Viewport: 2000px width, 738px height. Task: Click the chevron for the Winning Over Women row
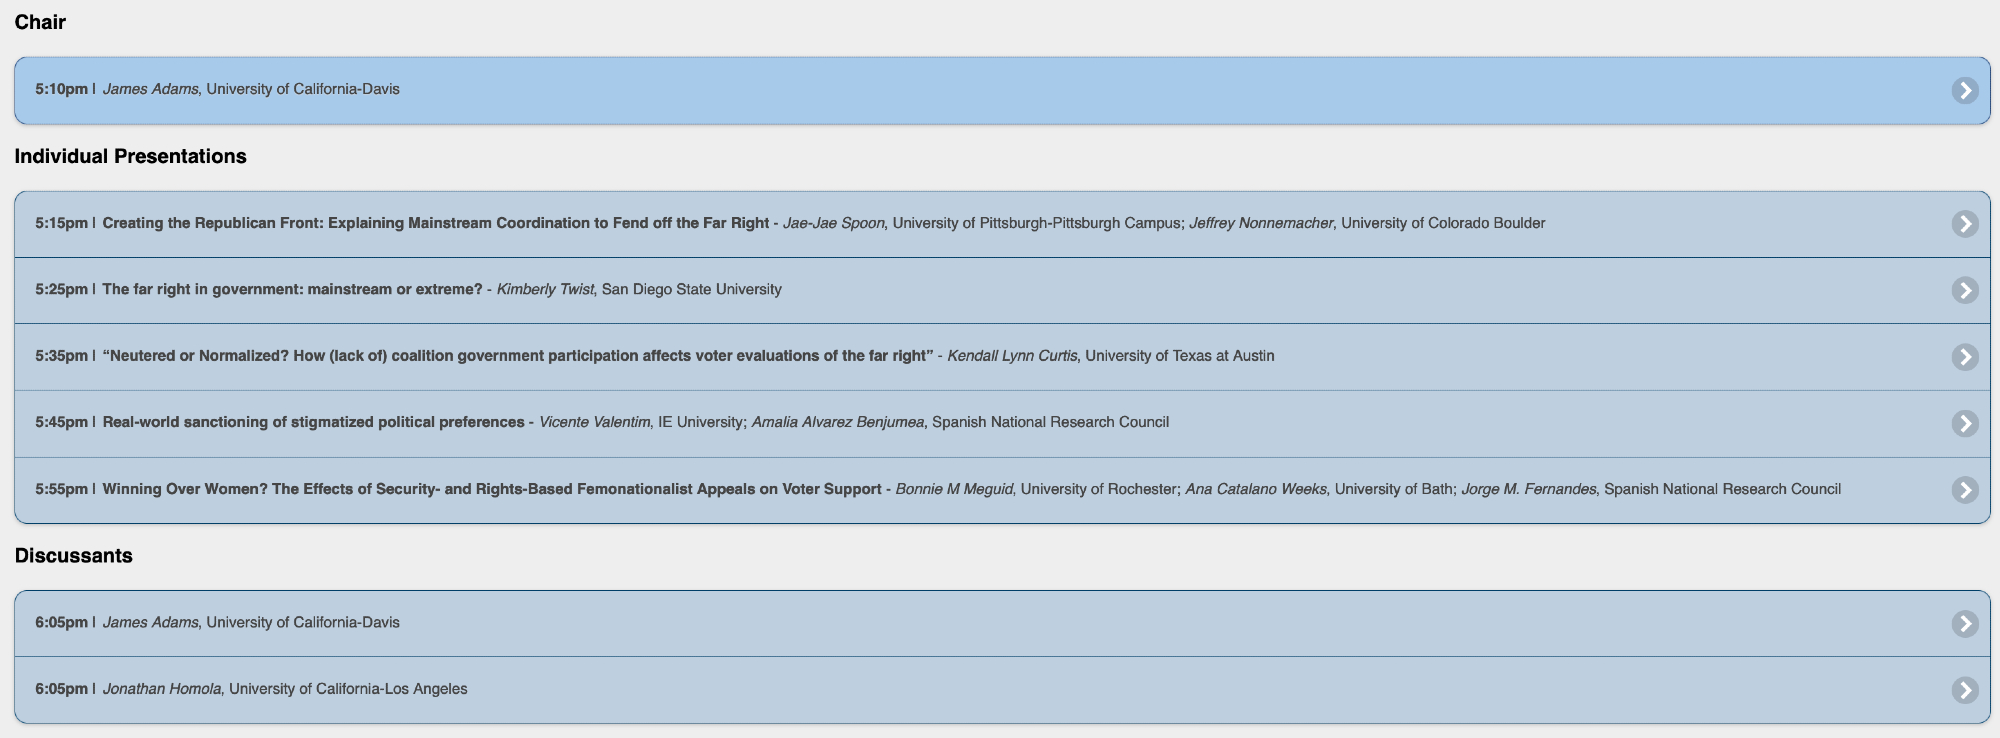coord(1964,490)
